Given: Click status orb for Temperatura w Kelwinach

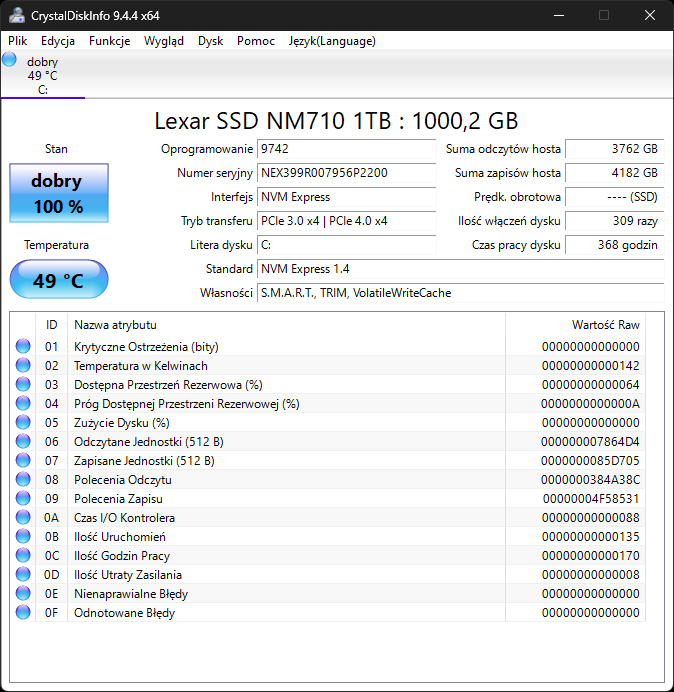Looking at the screenshot, I should tap(23, 366).
